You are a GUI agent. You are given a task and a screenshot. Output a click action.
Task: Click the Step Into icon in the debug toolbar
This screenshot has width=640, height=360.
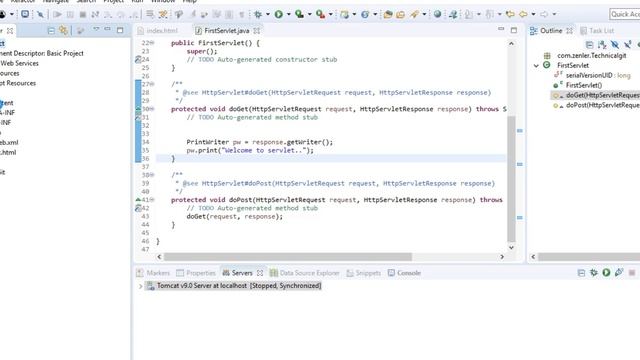[108, 15]
